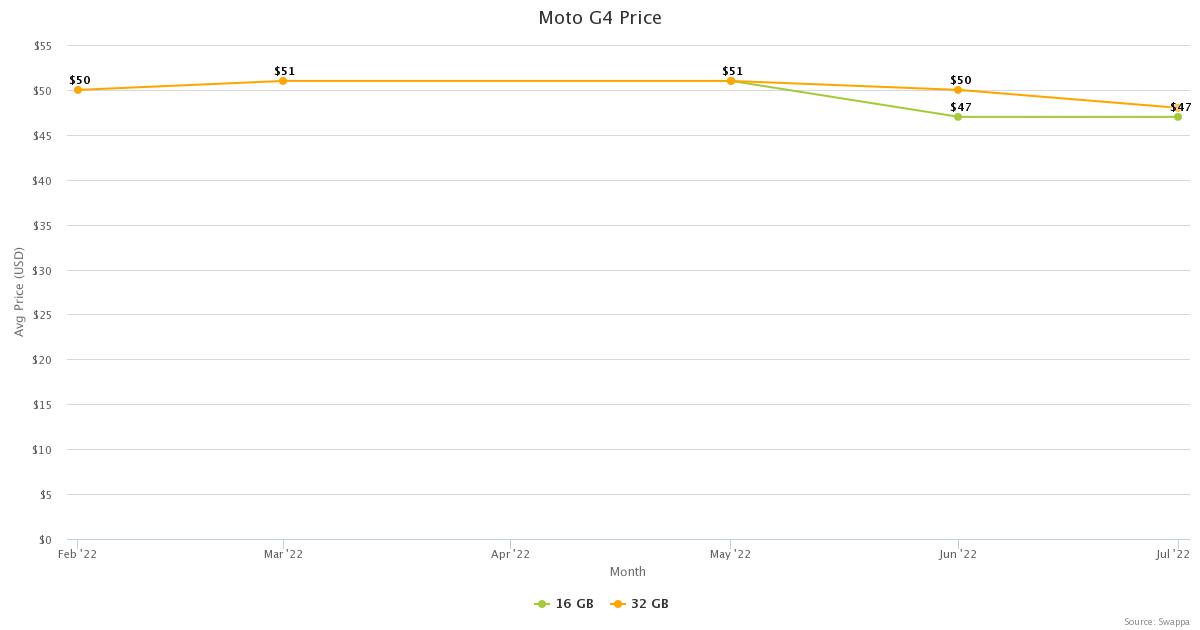
Task: Toggle the 16 GB series in legend
Action: coord(565,604)
